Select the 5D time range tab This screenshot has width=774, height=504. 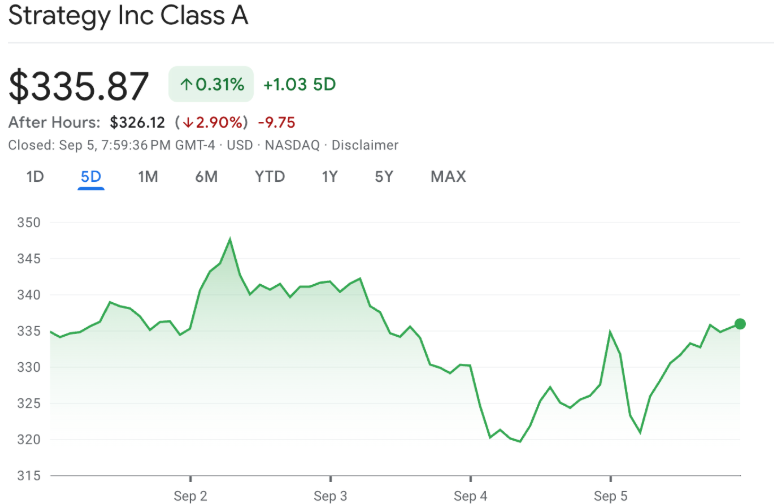point(91,177)
